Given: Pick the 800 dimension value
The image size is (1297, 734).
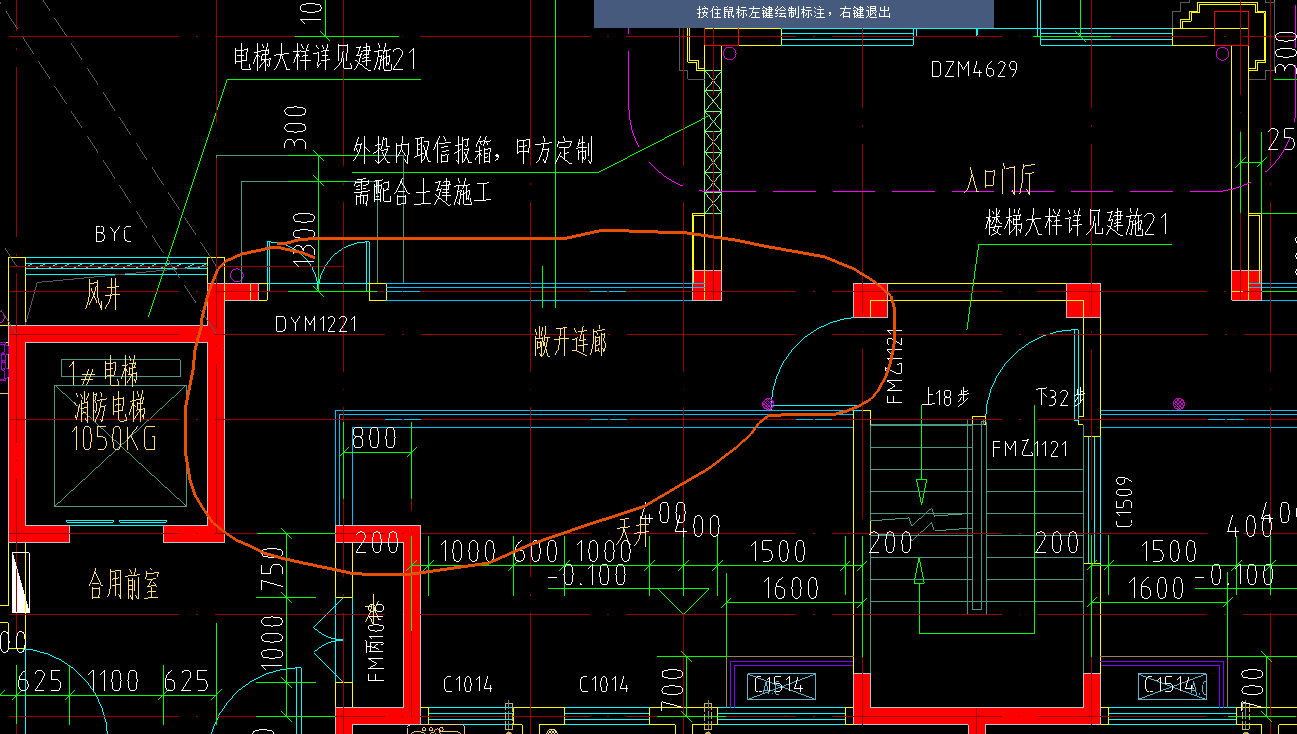Looking at the screenshot, I should pos(375,438).
